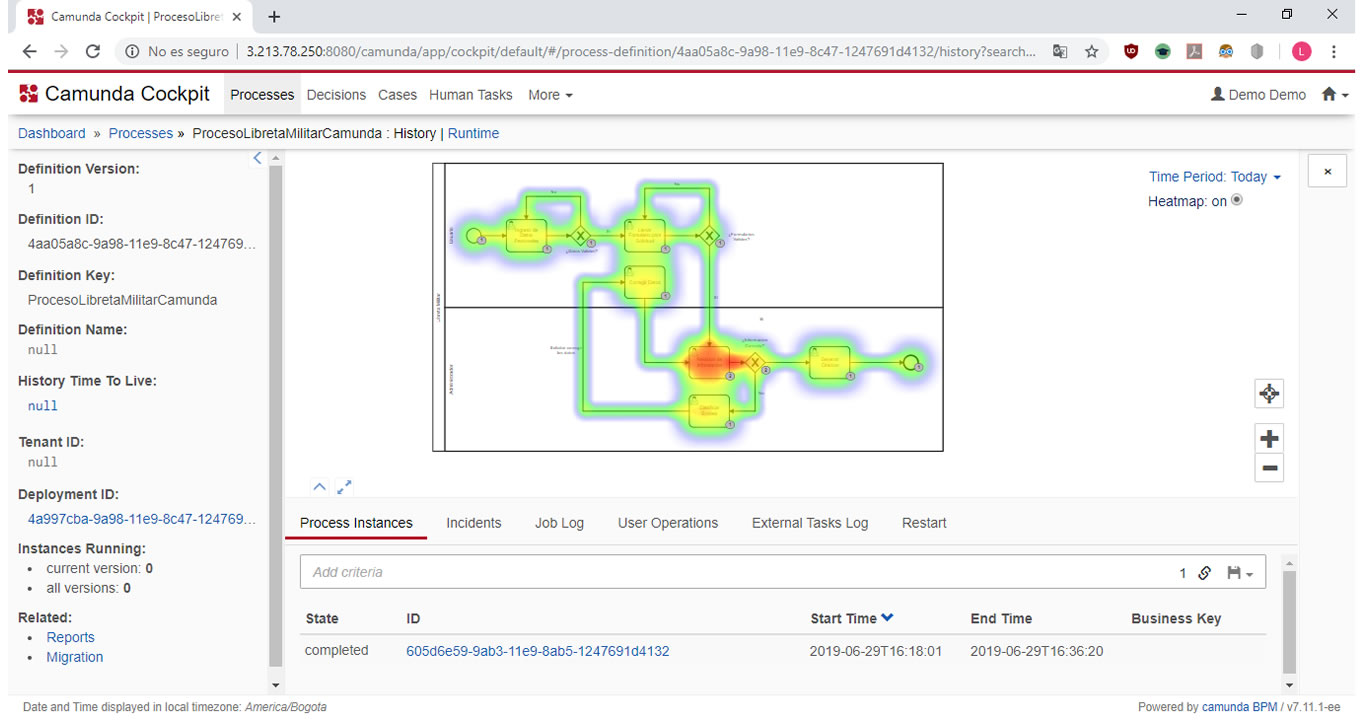This screenshot has width=1370, height=720.
Task: Reset diagram viewport with the crosshair icon
Action: [1269, 394]
